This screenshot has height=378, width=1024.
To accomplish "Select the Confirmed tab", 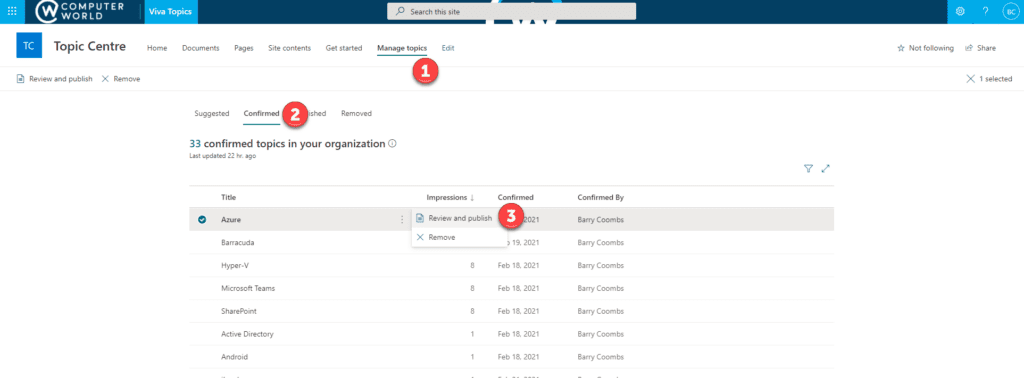I will tap(261, 114).
